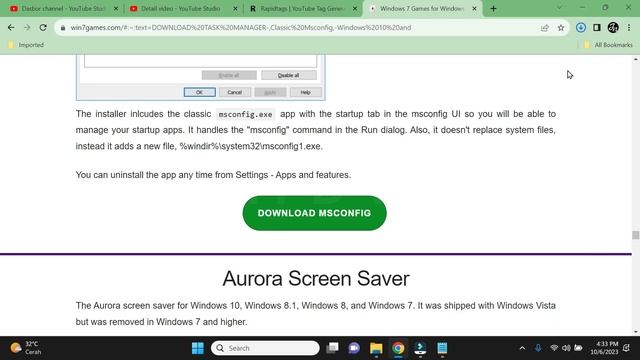Screen dimensions: 640x360
Task: Show hidden system tray icons
Action: (522, 348)
